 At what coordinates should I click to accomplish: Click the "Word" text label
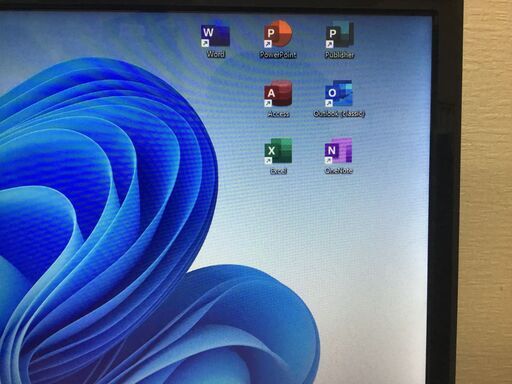pyautogui.click(x=216, y=54)
